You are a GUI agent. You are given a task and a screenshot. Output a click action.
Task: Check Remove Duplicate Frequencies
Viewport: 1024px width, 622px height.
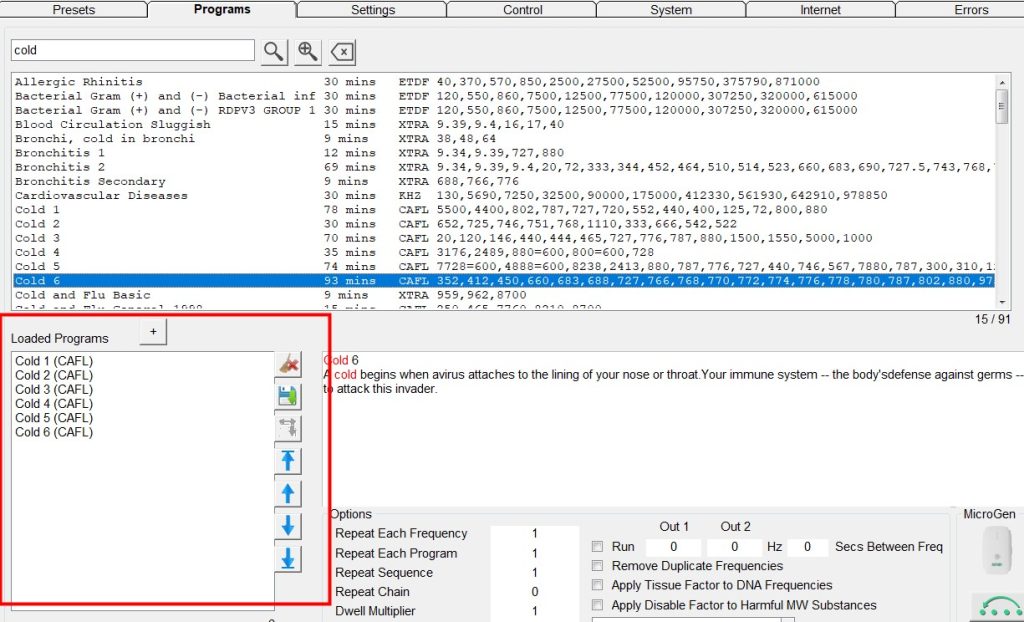pos(598,566)
